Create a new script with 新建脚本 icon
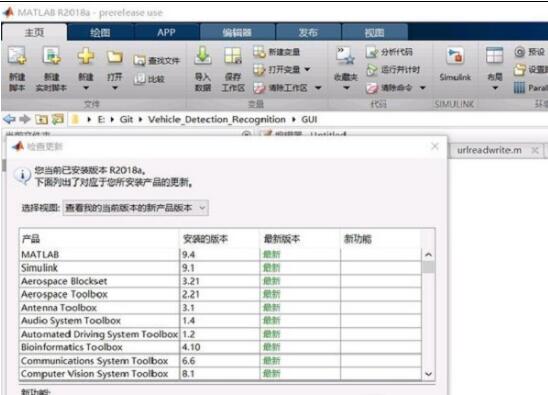This screenshot has width=548, height=395. (x=17, y=56)
